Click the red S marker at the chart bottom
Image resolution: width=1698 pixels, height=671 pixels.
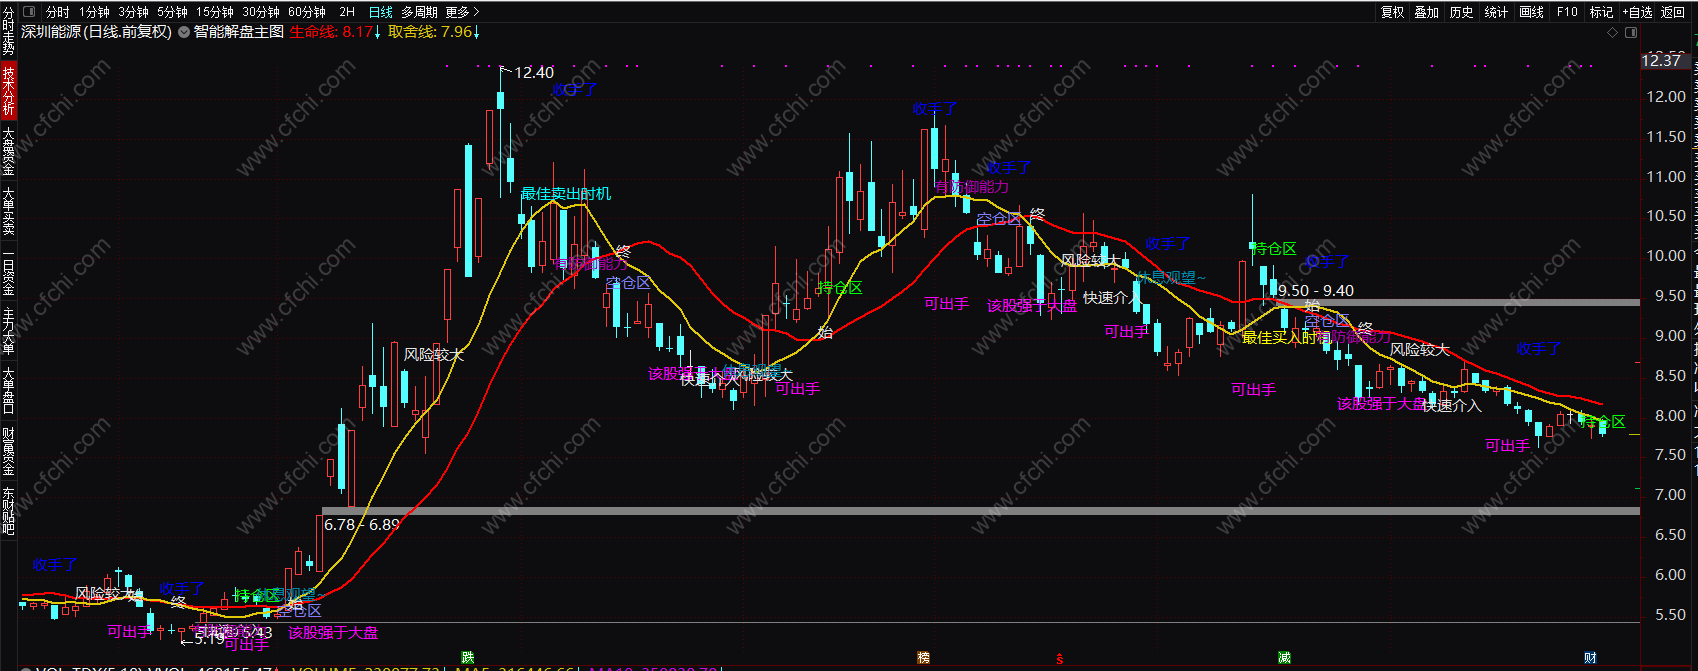[x=1060, y=658]
